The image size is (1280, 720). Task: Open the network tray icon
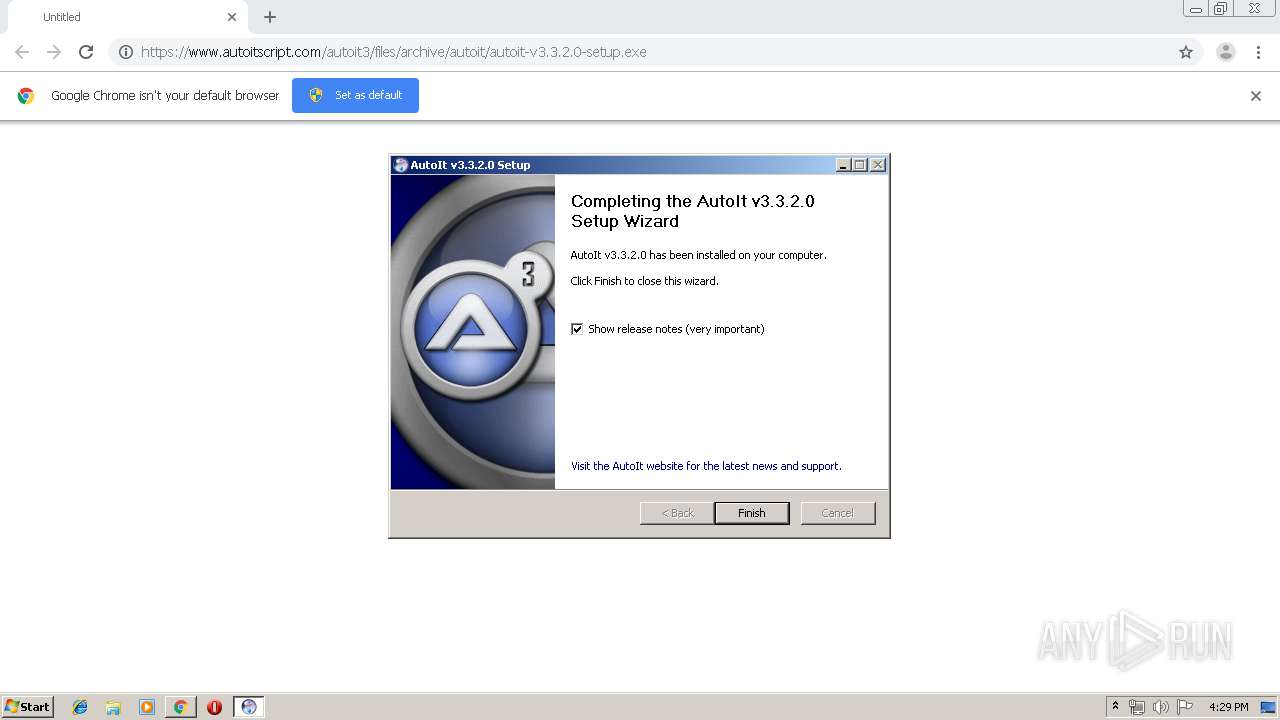(x=1137, y=707)
